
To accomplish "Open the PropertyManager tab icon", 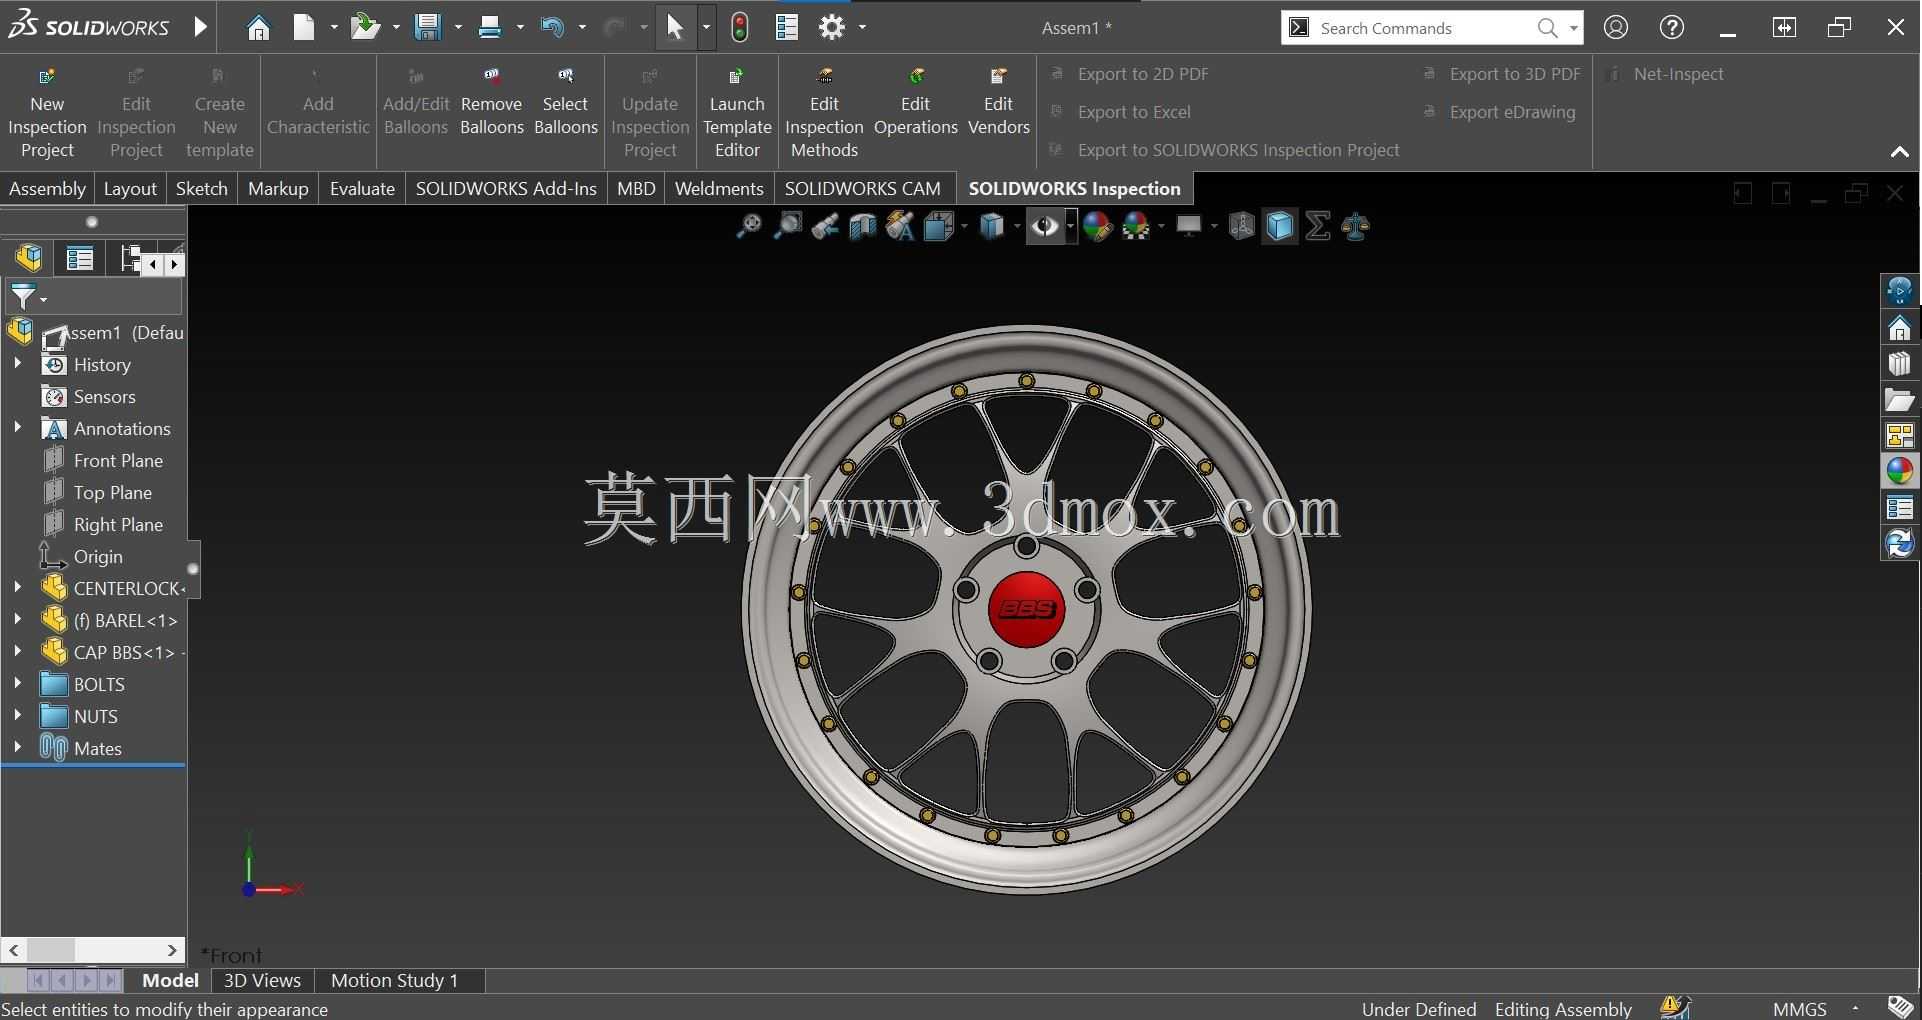I will point(79,259).
